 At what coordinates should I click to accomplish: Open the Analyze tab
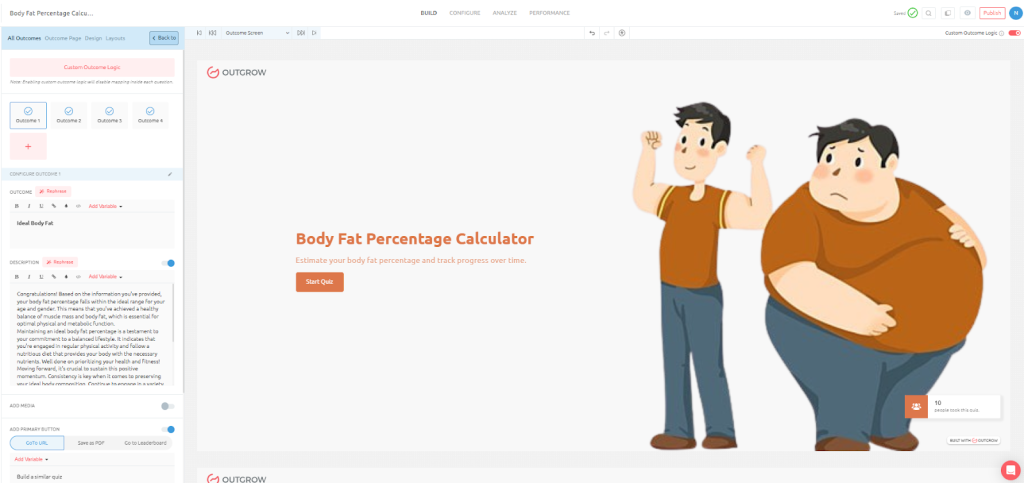click(x=504, y=13)
